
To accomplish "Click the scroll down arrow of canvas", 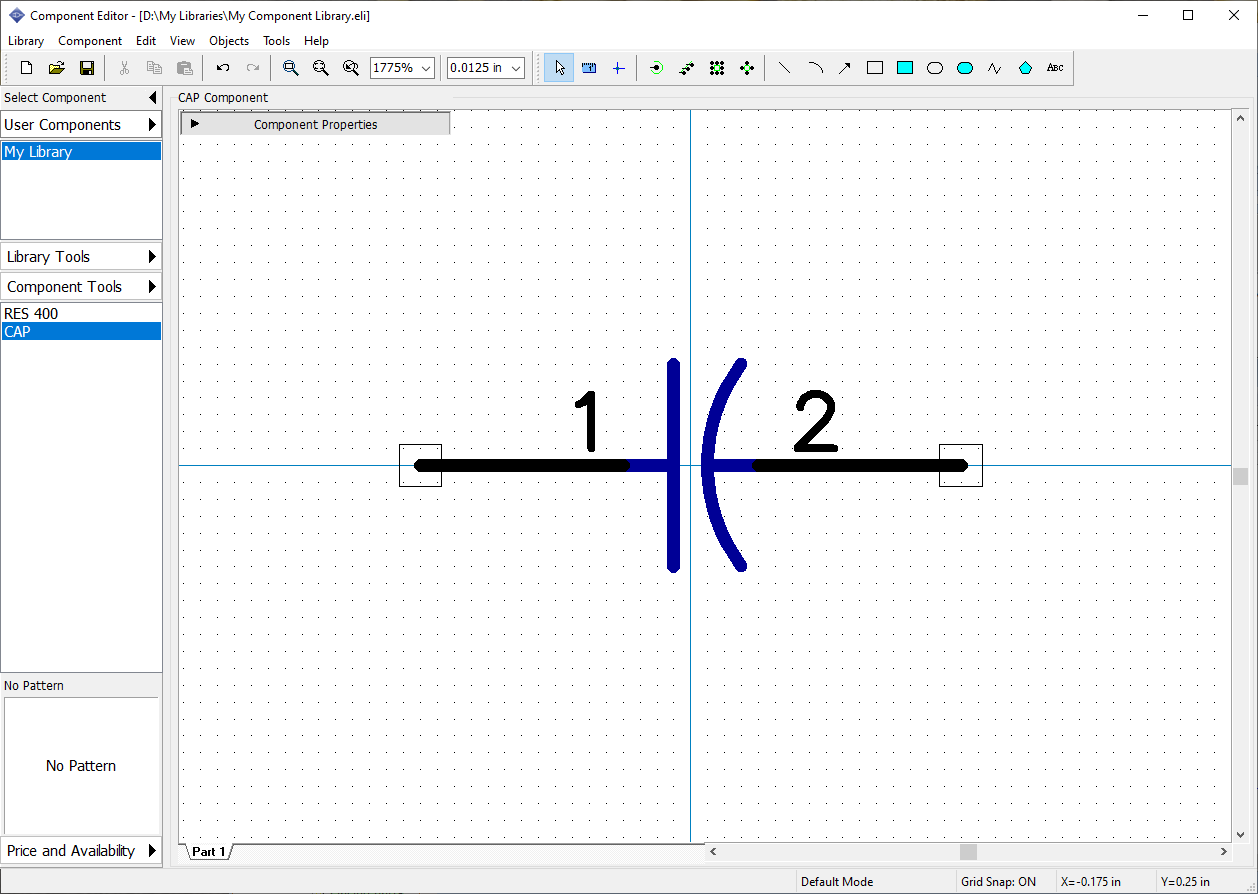I will pos(1240,834).
